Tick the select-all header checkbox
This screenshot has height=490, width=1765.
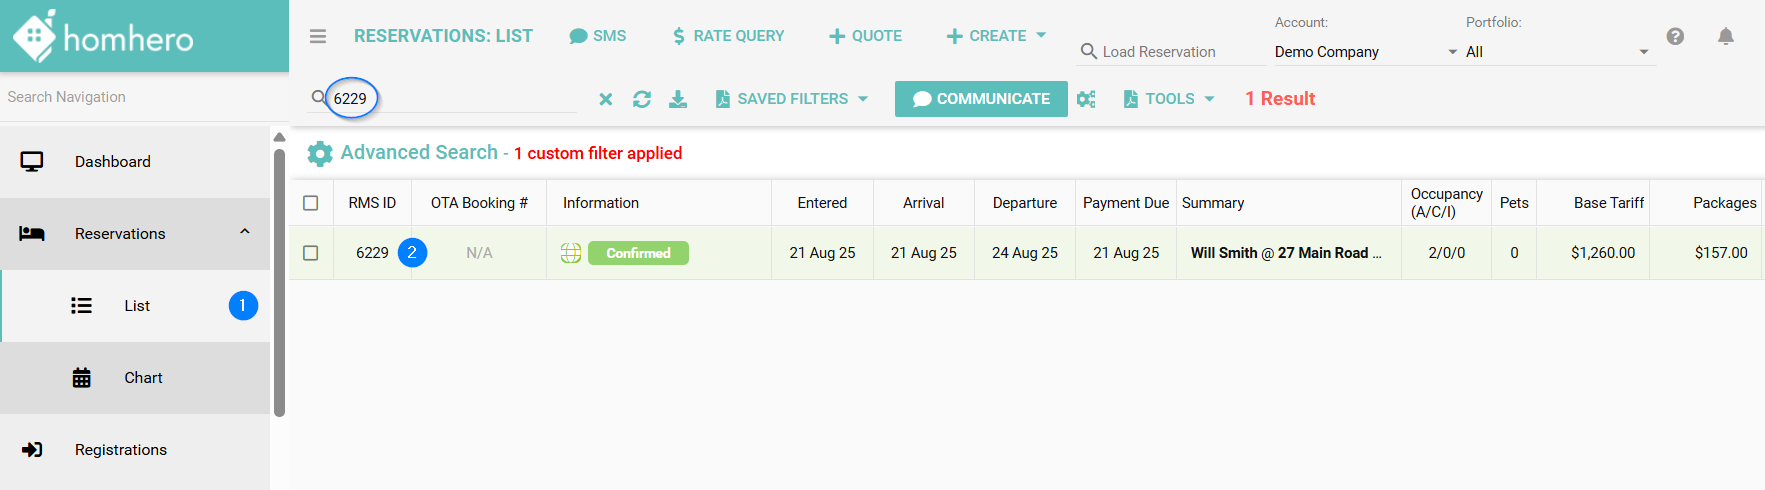point(311,203)
